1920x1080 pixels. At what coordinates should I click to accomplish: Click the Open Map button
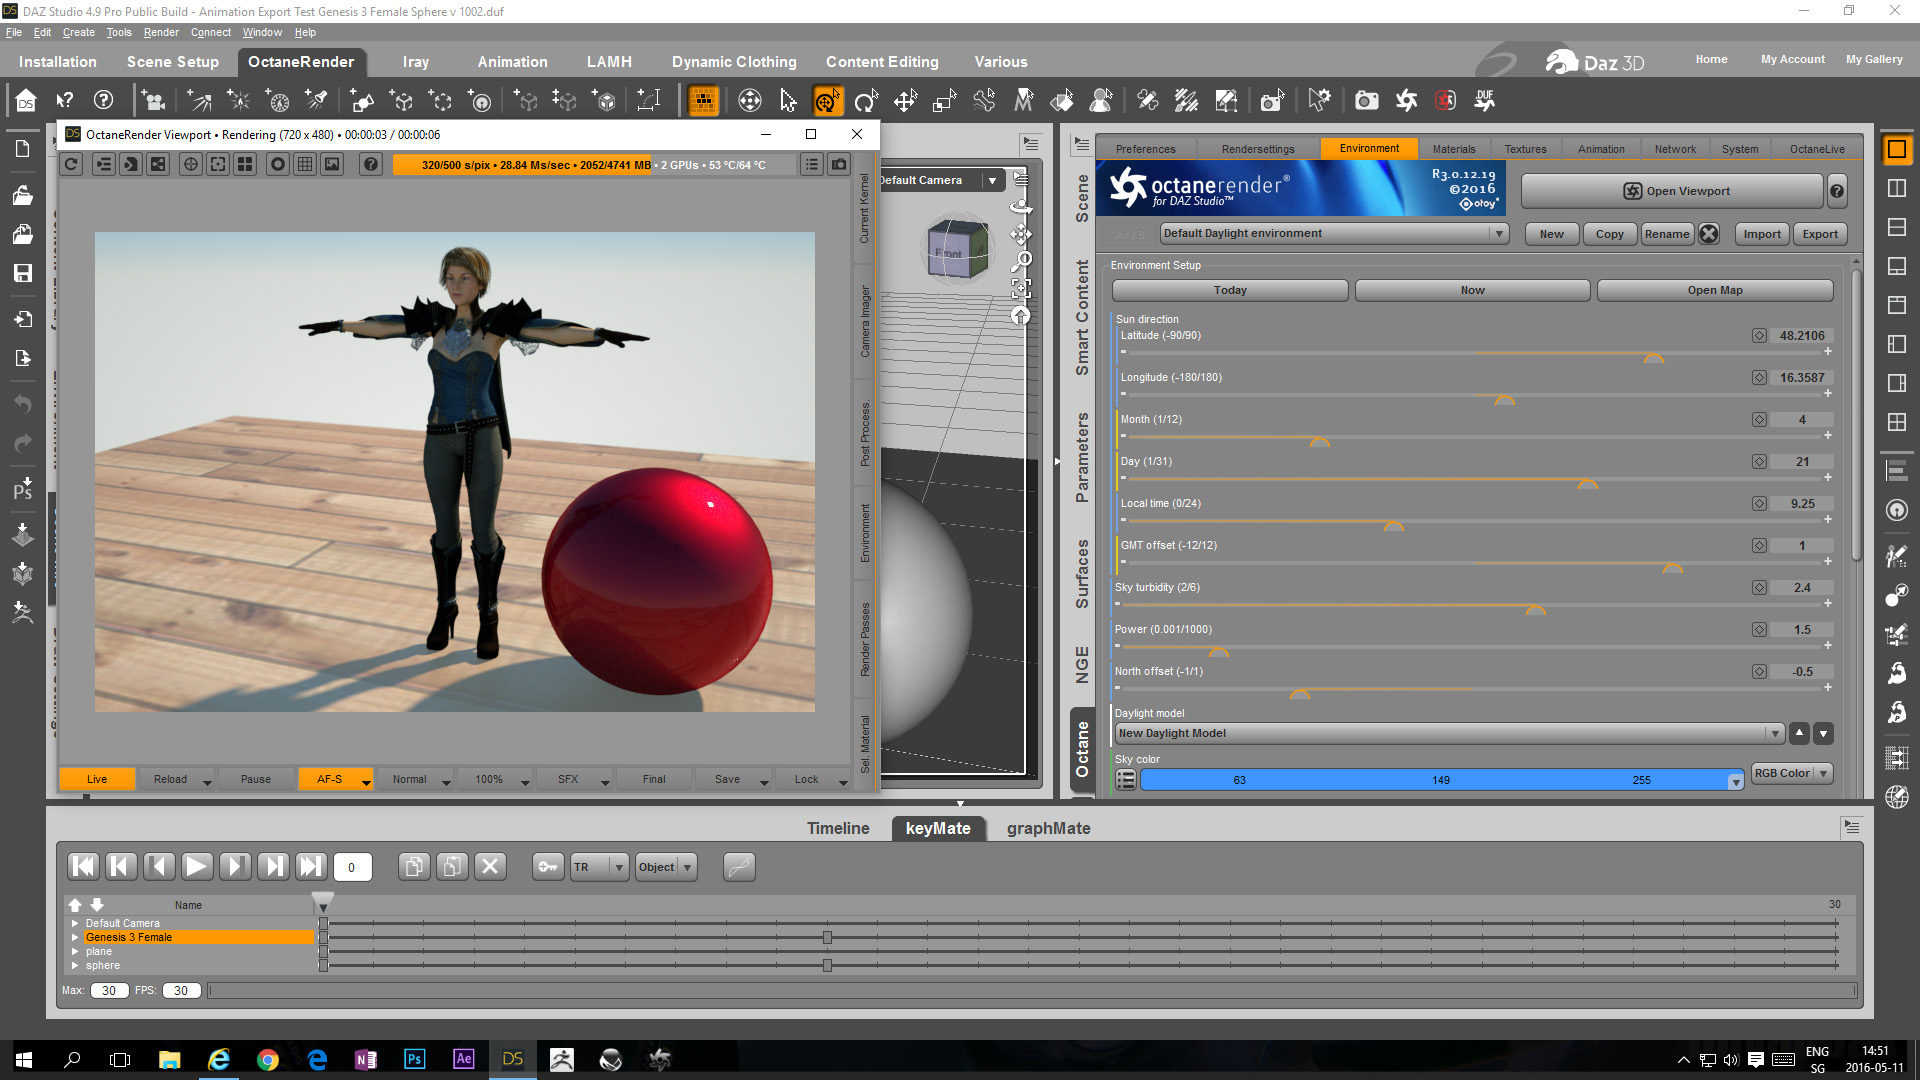click(1714, 290)
